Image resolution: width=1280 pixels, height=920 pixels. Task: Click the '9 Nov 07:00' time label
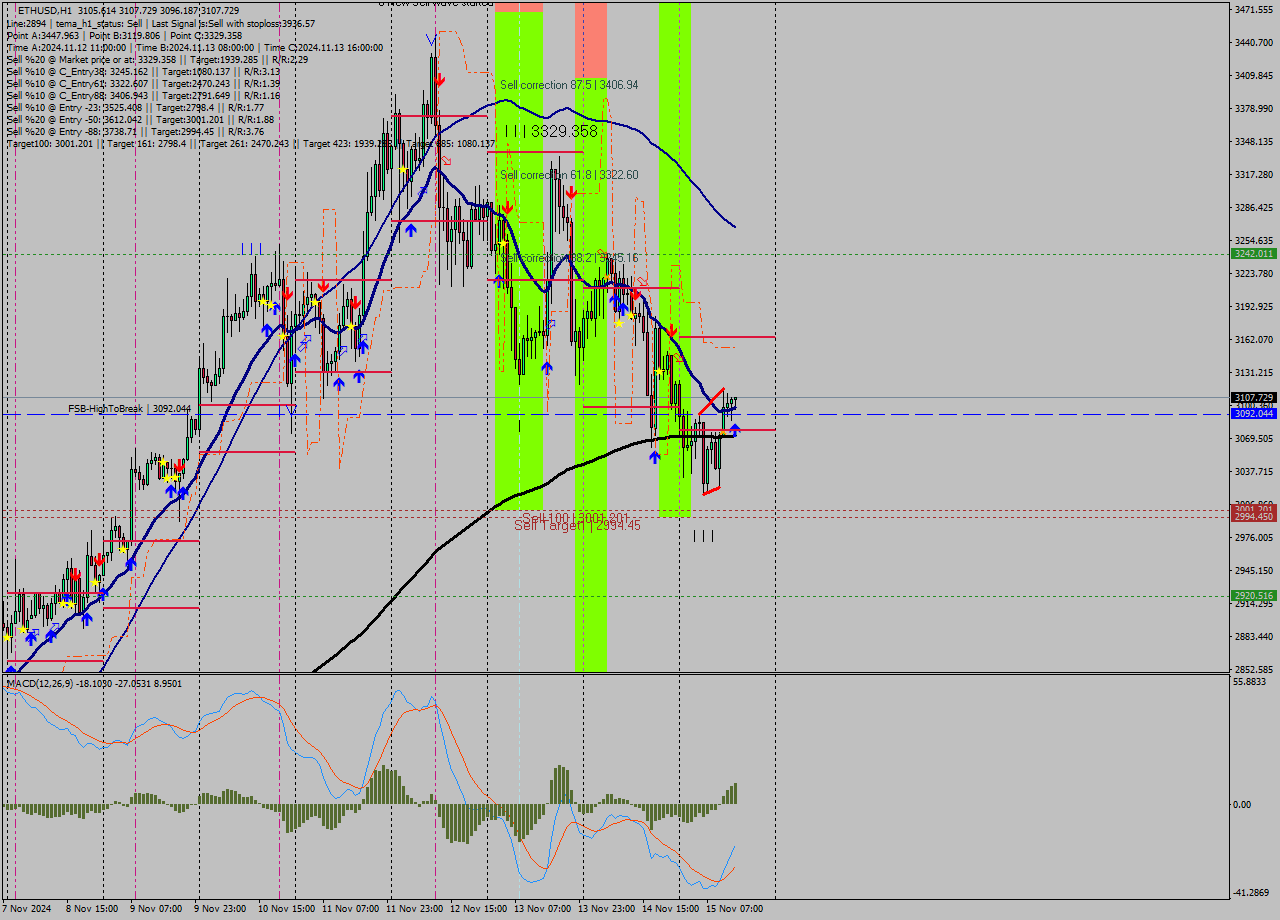pos(156,909)
